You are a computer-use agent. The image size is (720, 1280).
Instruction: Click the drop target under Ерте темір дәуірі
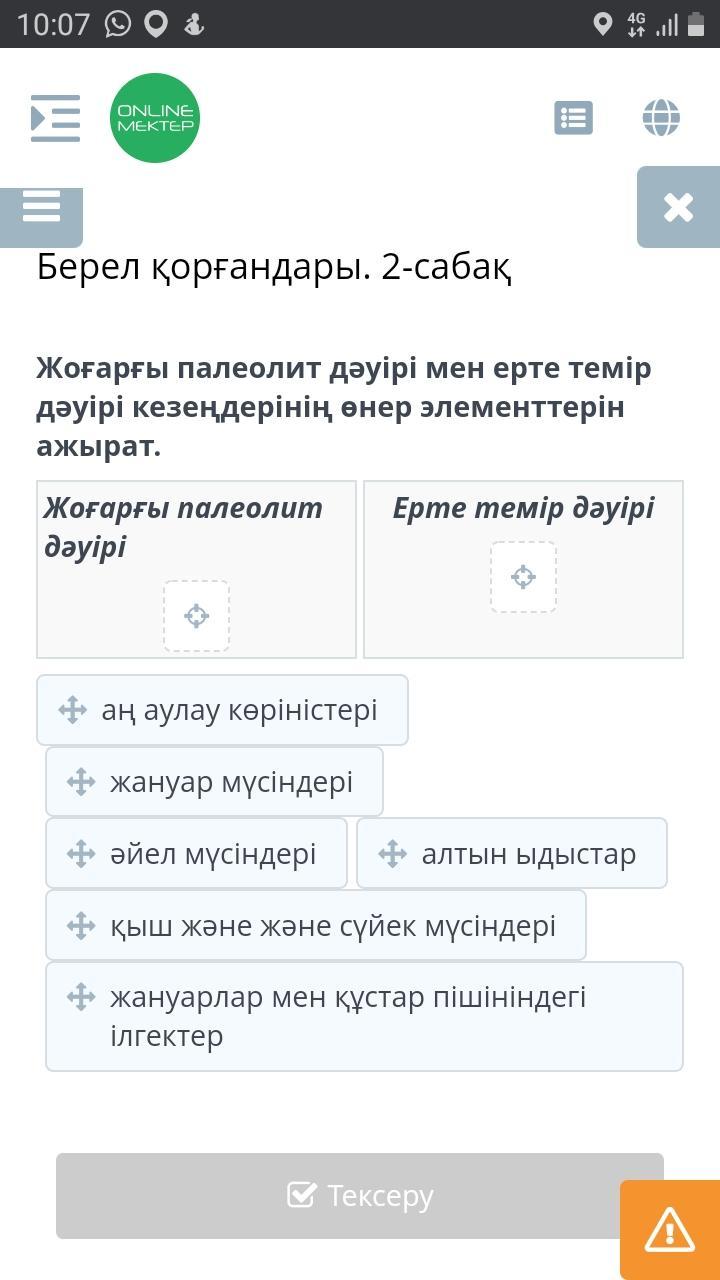tap(523, 577)
